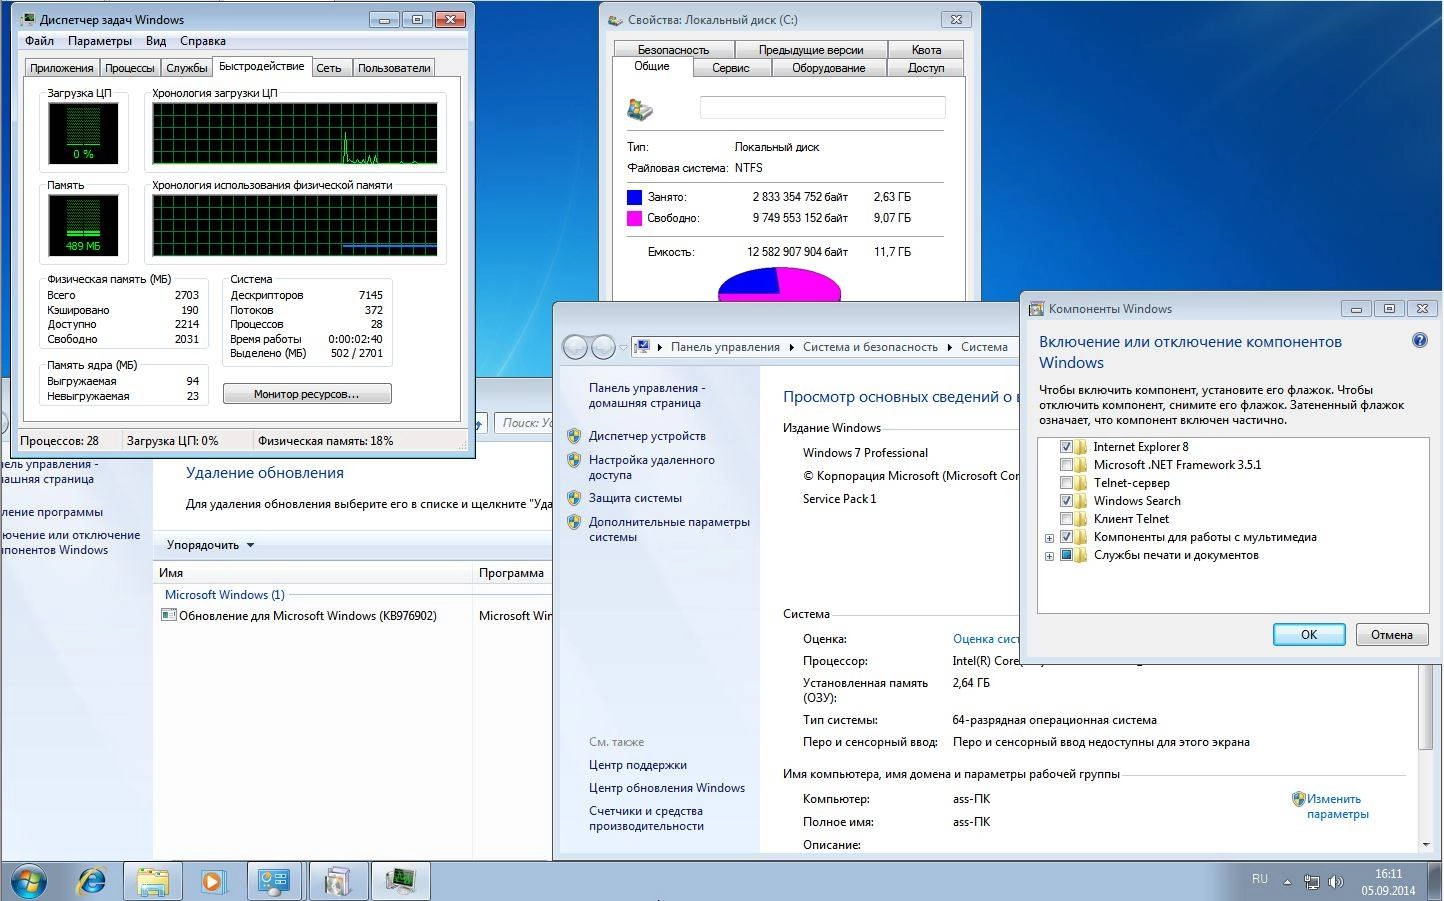Click the shield icon by Change parameters
This screenshot has width=1444, height=901.
coord(1298,799)
